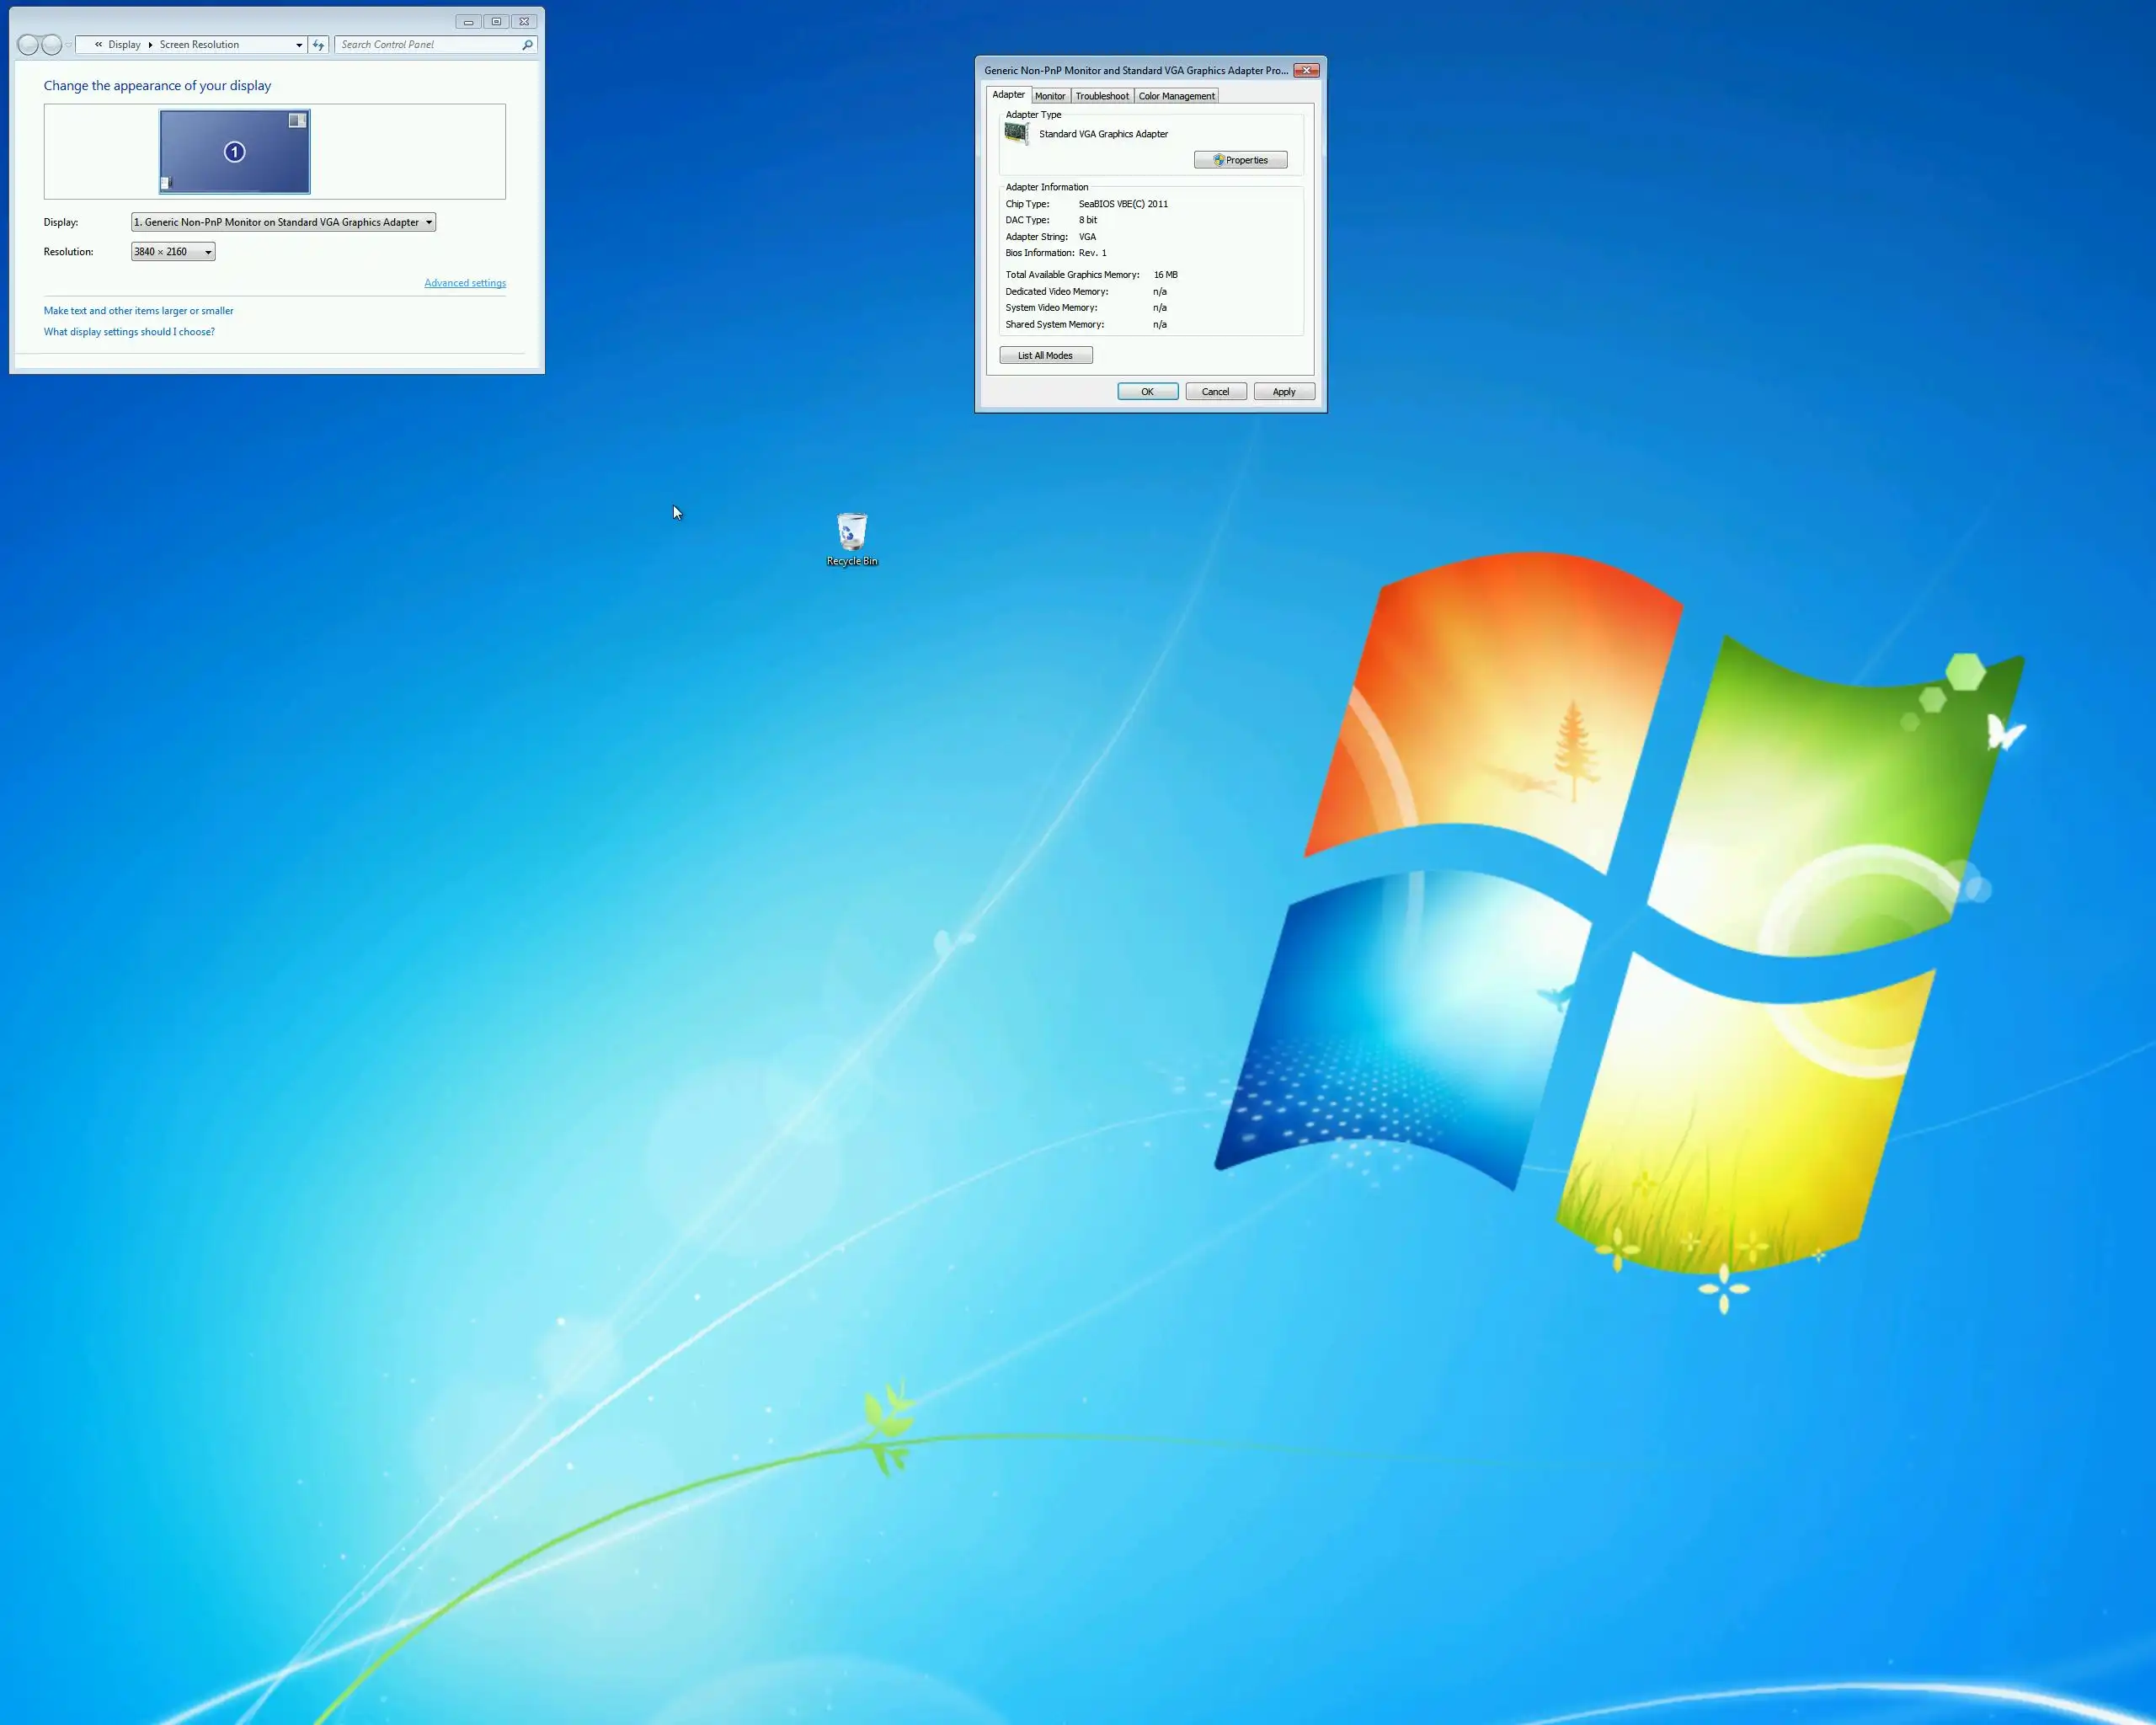Click the Forward navigation arrow button
Screen dimensions: 2156x1725
coord(52,45)
